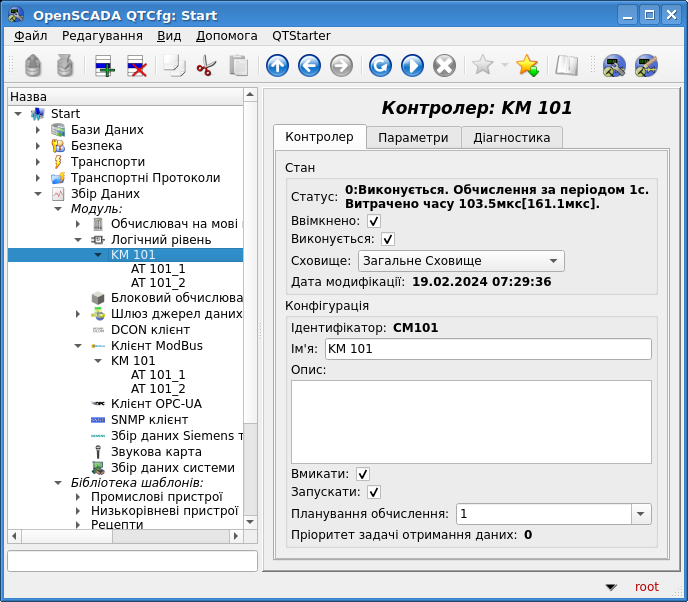Click the favorite star with green arrow
Screen dimensions: 688x602
(x=527, y=66)
